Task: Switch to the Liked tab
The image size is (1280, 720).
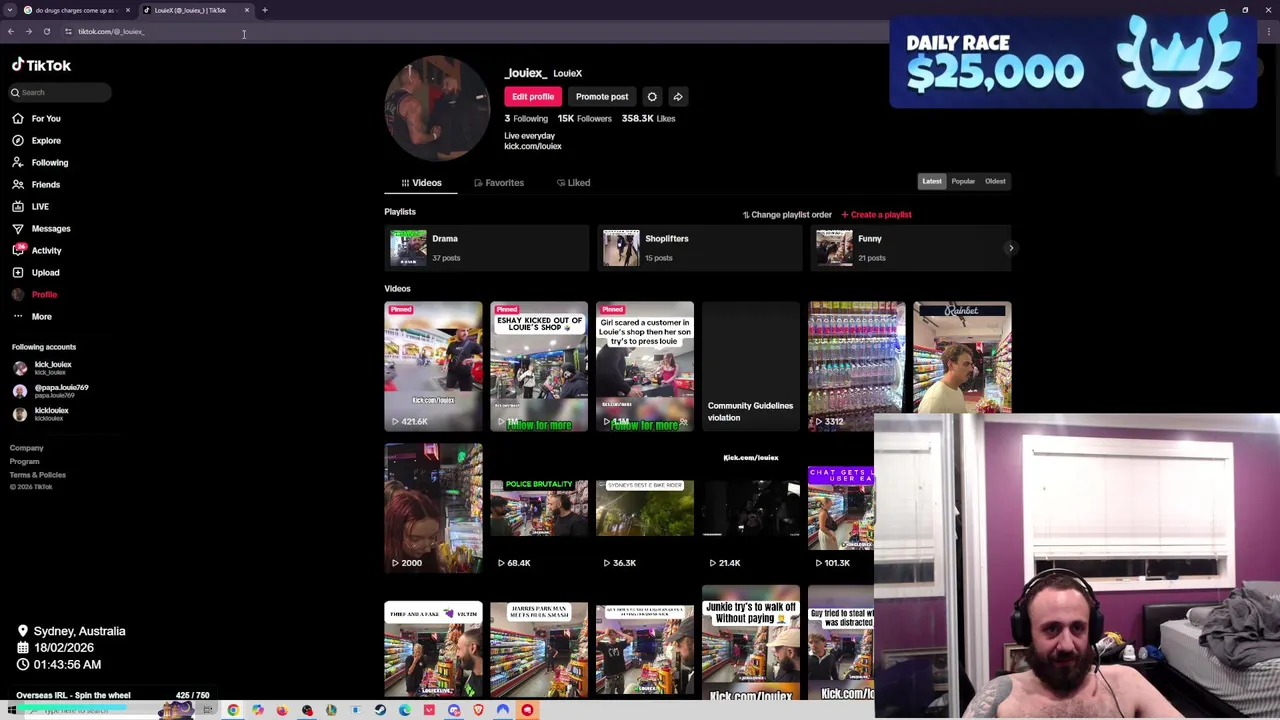Action: click(x=573, y=183)
